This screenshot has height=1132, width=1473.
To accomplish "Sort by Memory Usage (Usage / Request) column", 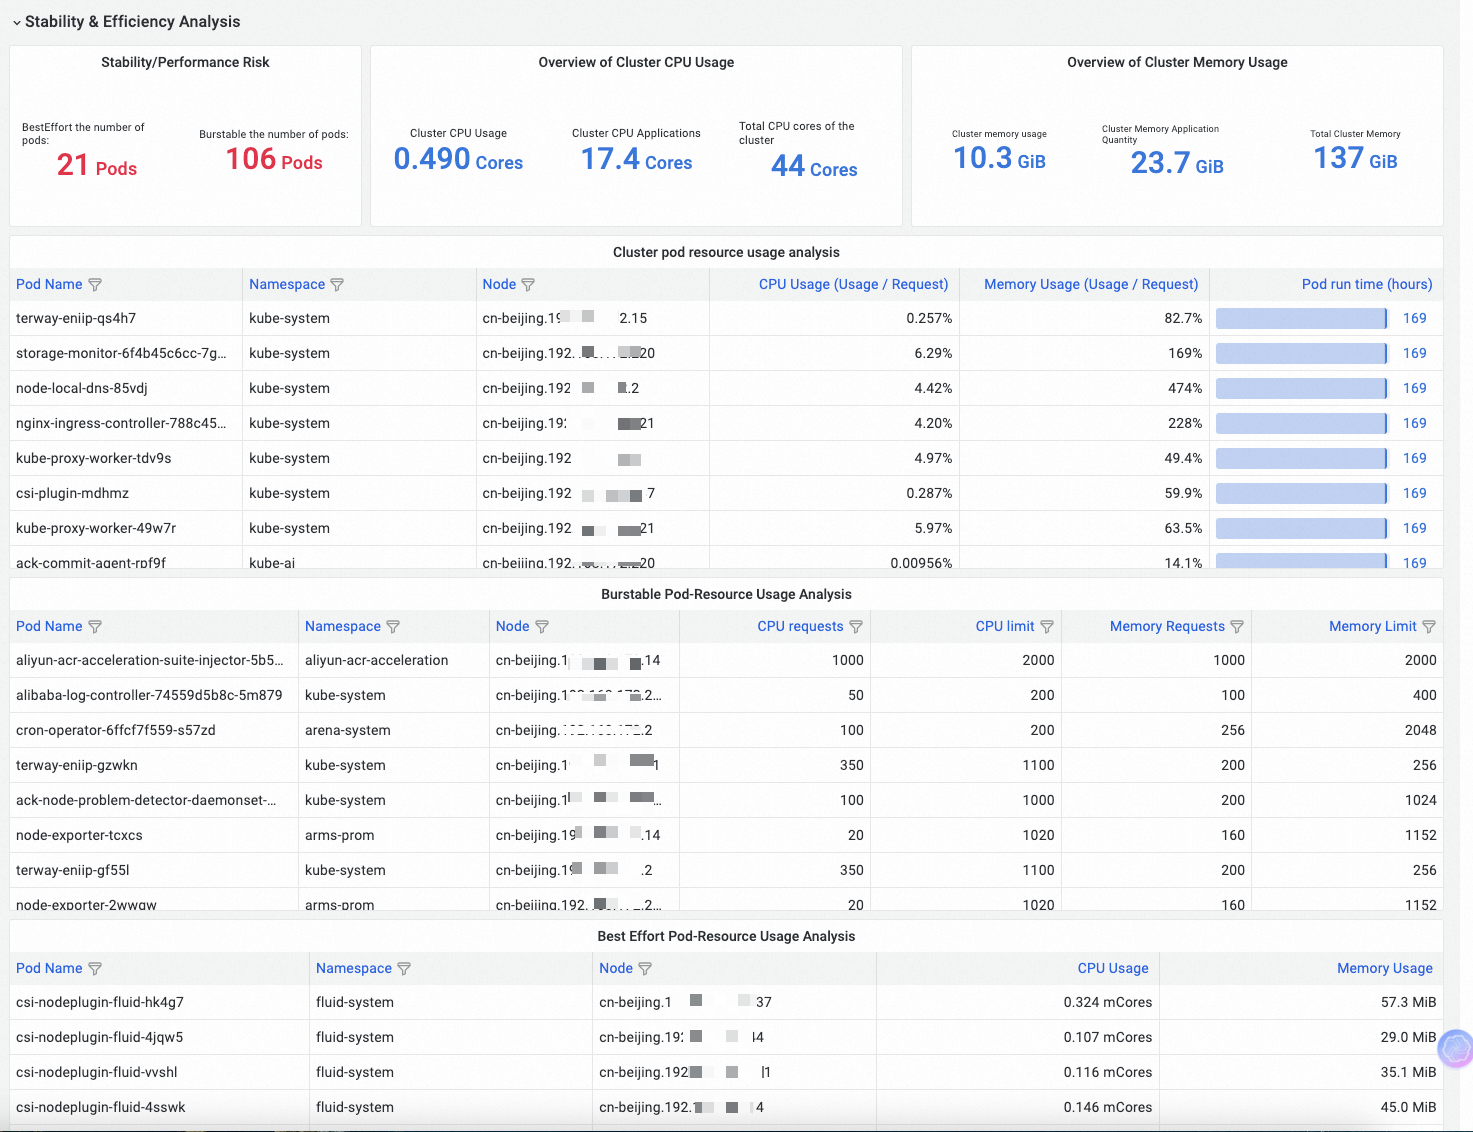I will point(1090,285).
